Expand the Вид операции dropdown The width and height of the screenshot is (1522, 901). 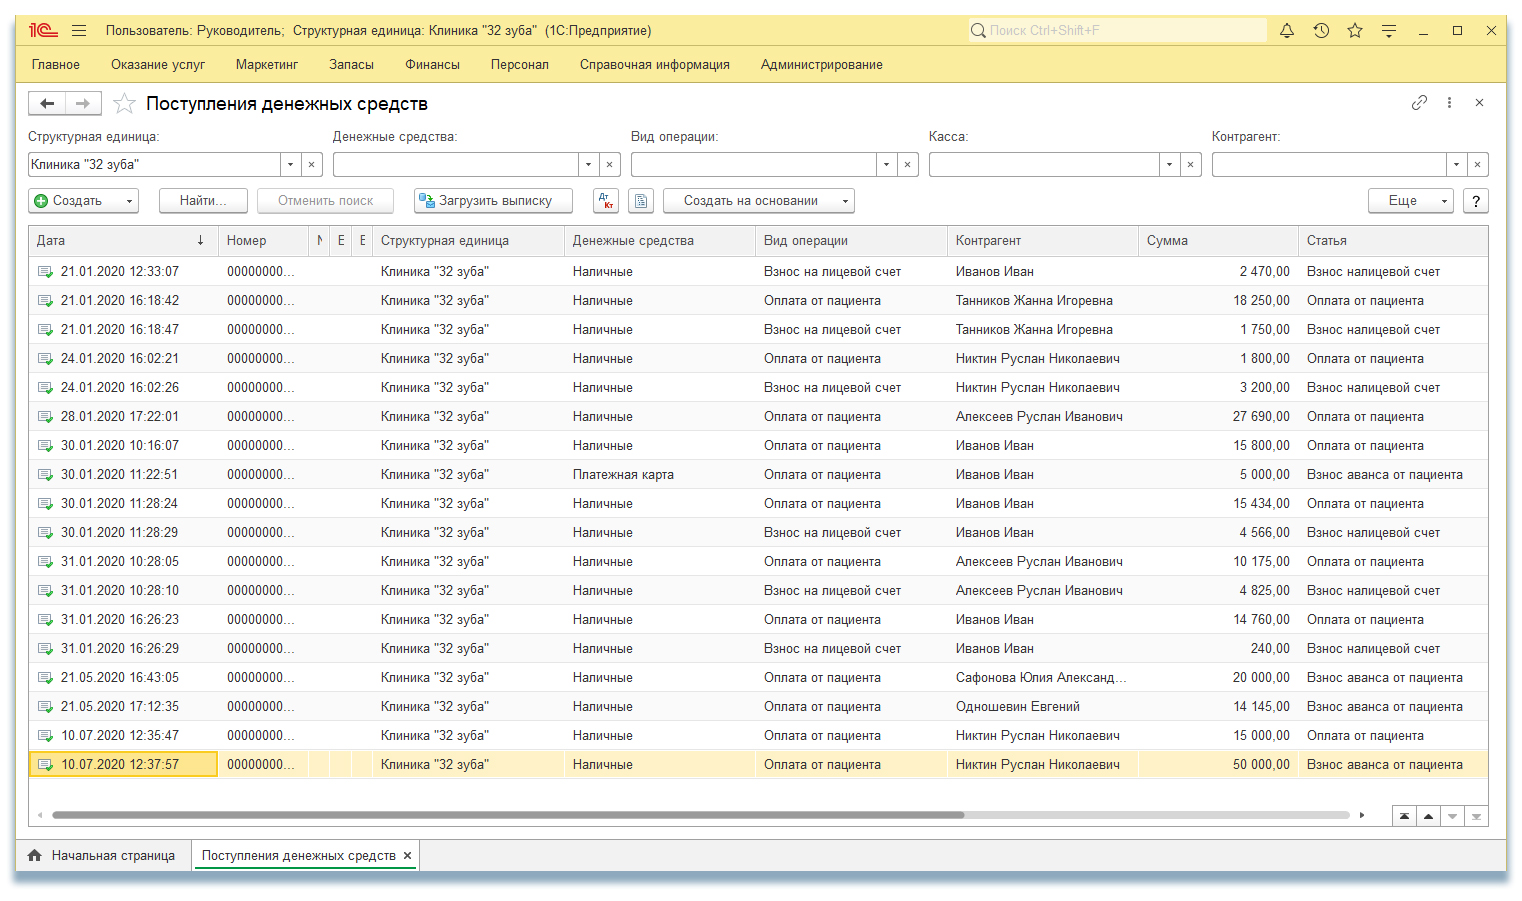886,164
